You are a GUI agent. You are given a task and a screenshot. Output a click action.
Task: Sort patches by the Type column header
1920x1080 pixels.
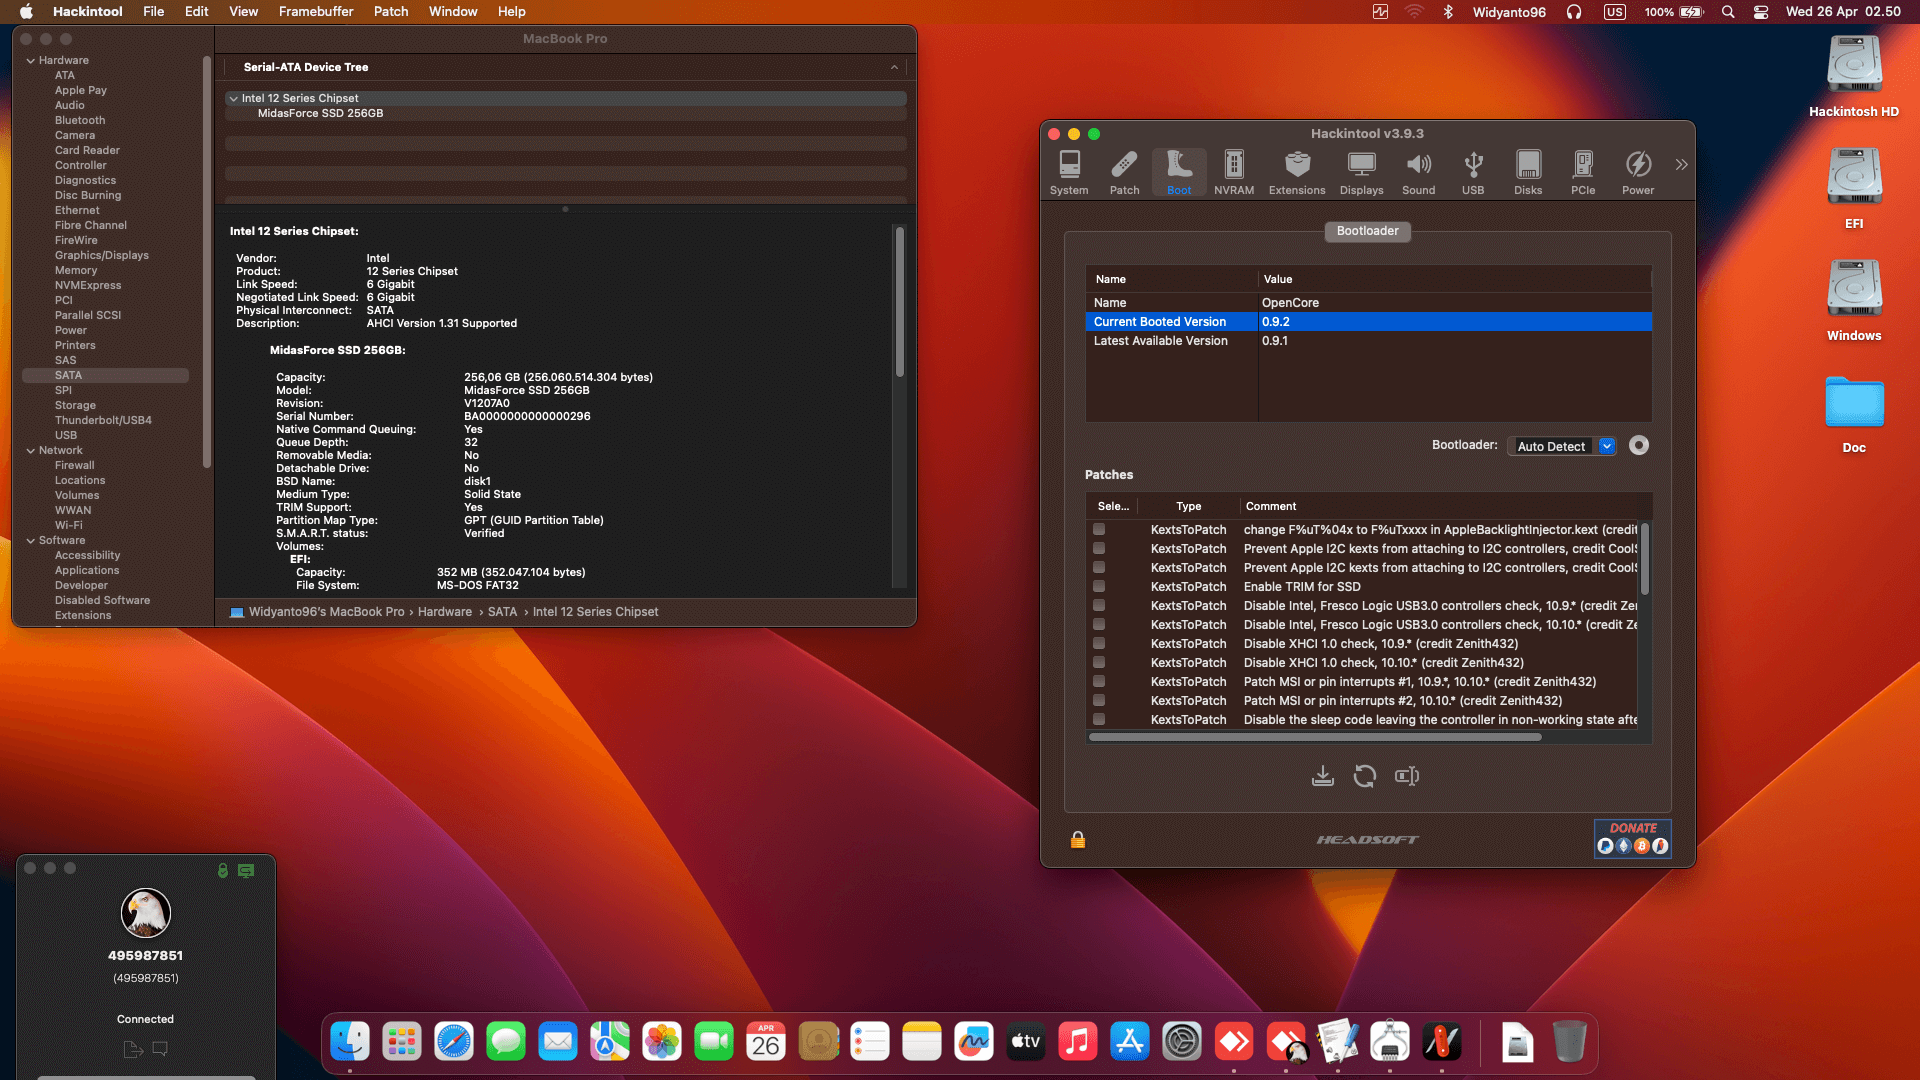pyautogui.click(x=1189, y=506)
